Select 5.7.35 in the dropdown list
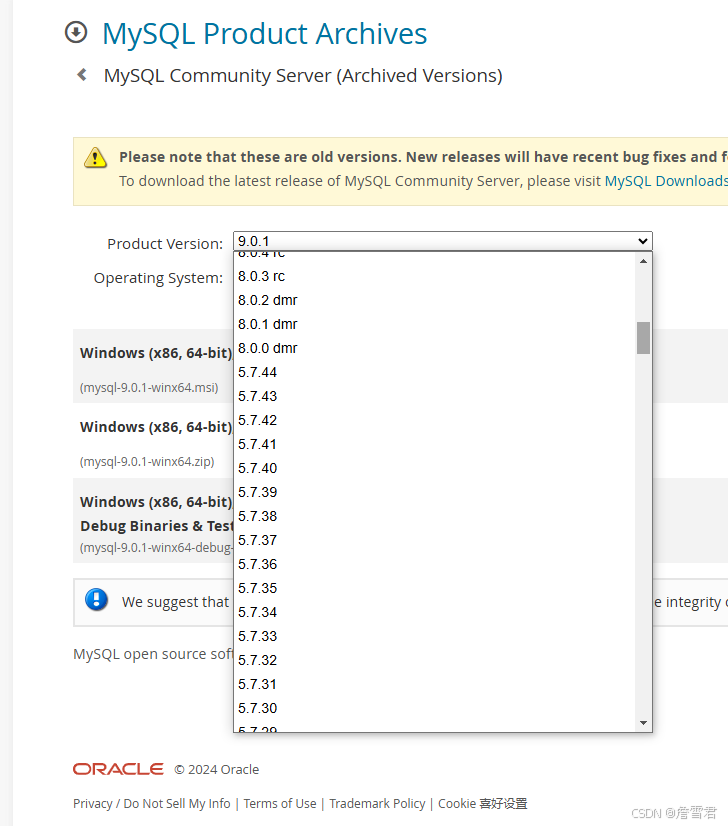Screen dimensions: 728x826 point(435,588)
